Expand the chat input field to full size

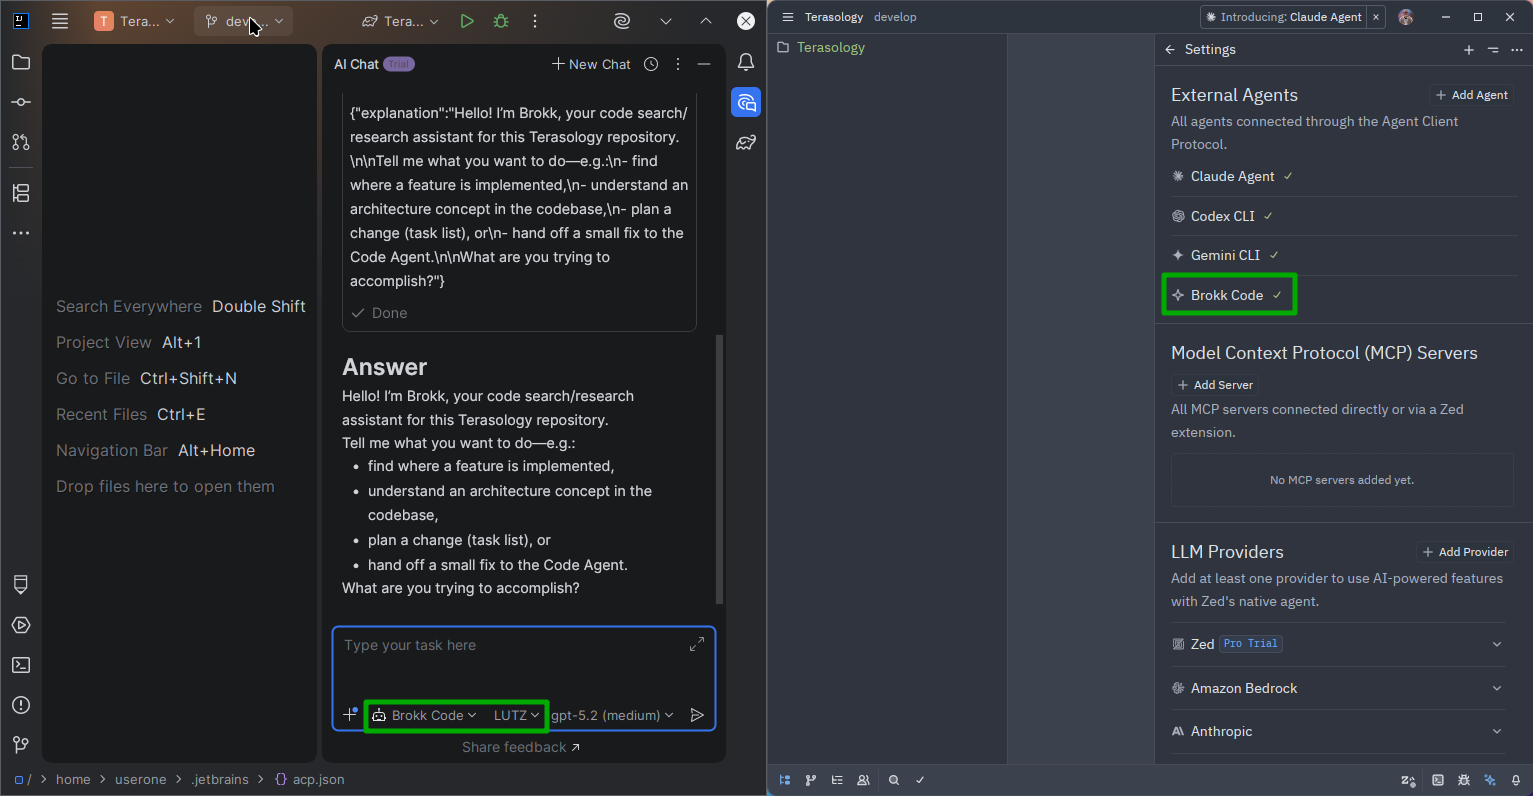click(x=697, y=645)
